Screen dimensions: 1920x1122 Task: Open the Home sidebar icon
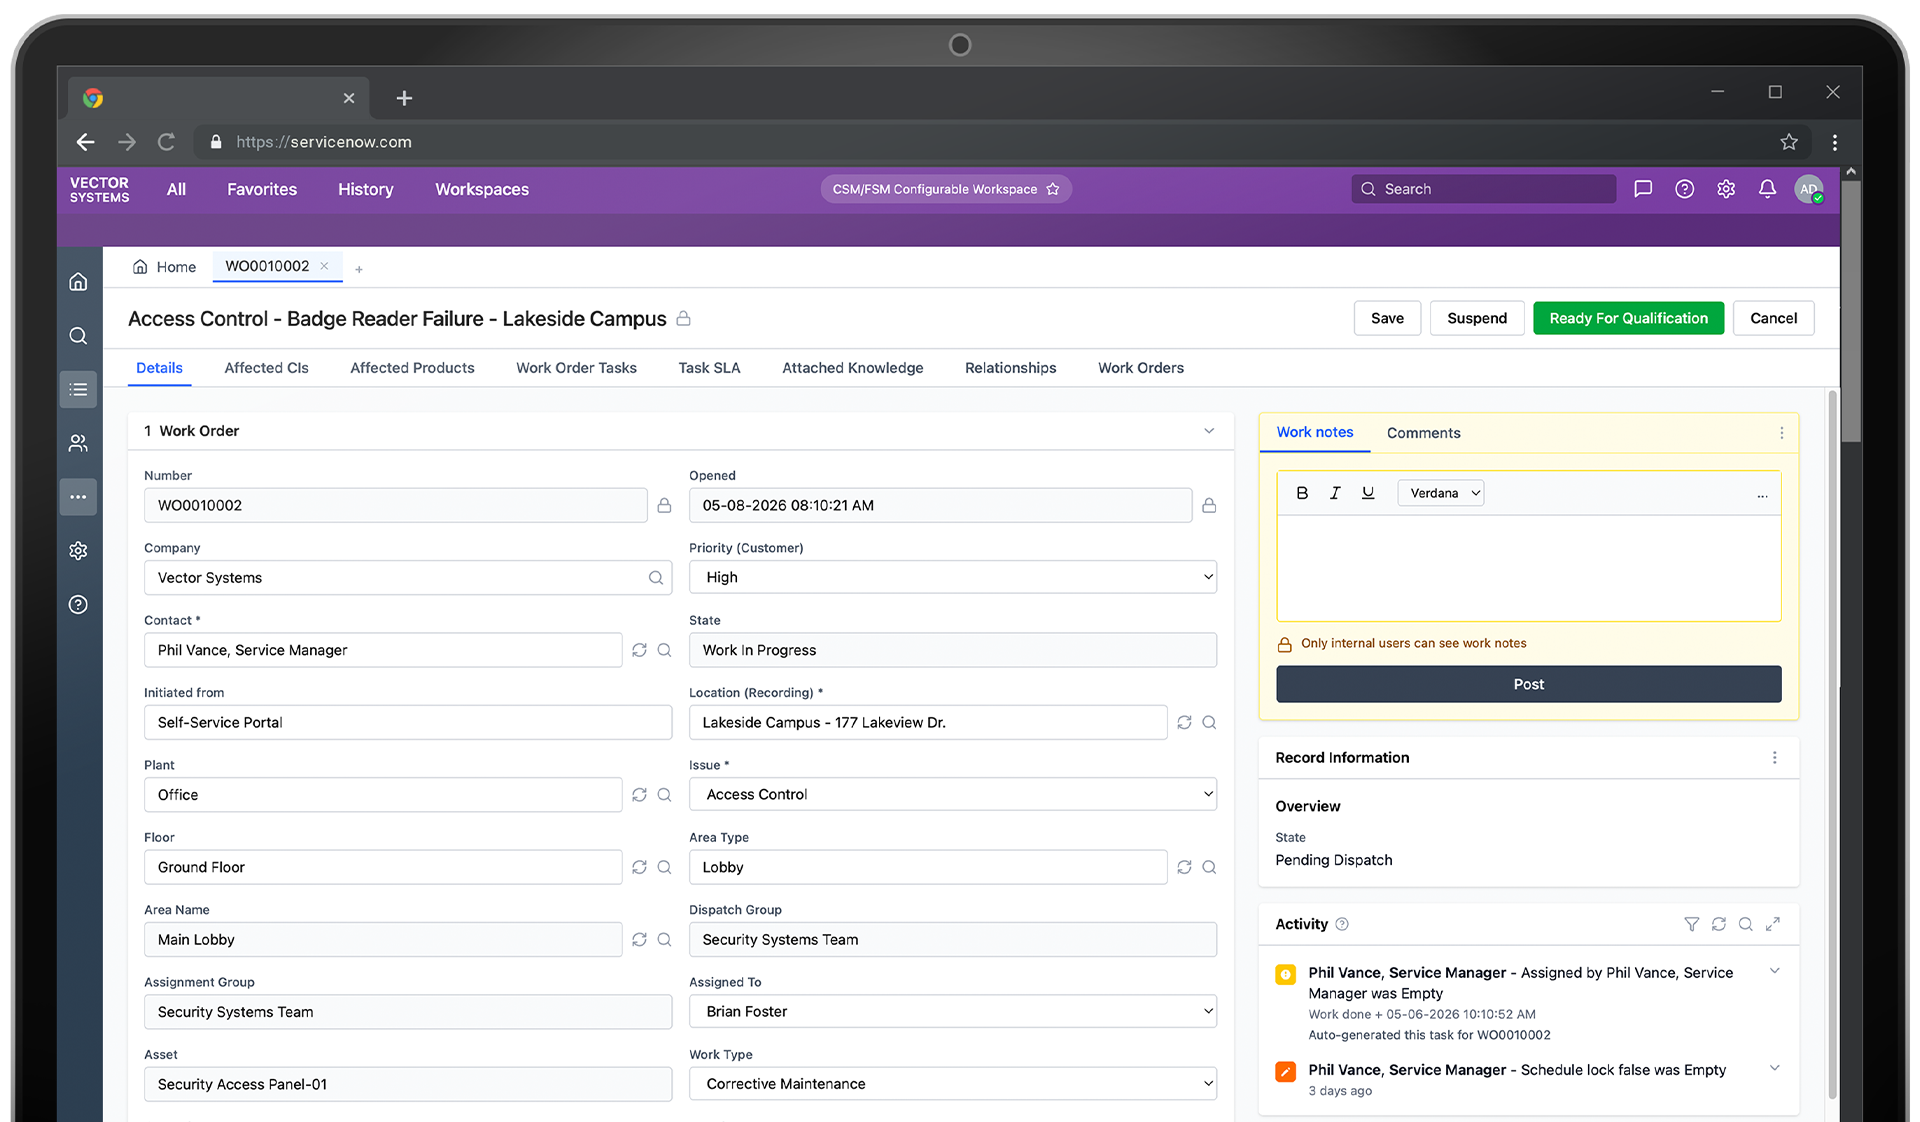(78, 282)
